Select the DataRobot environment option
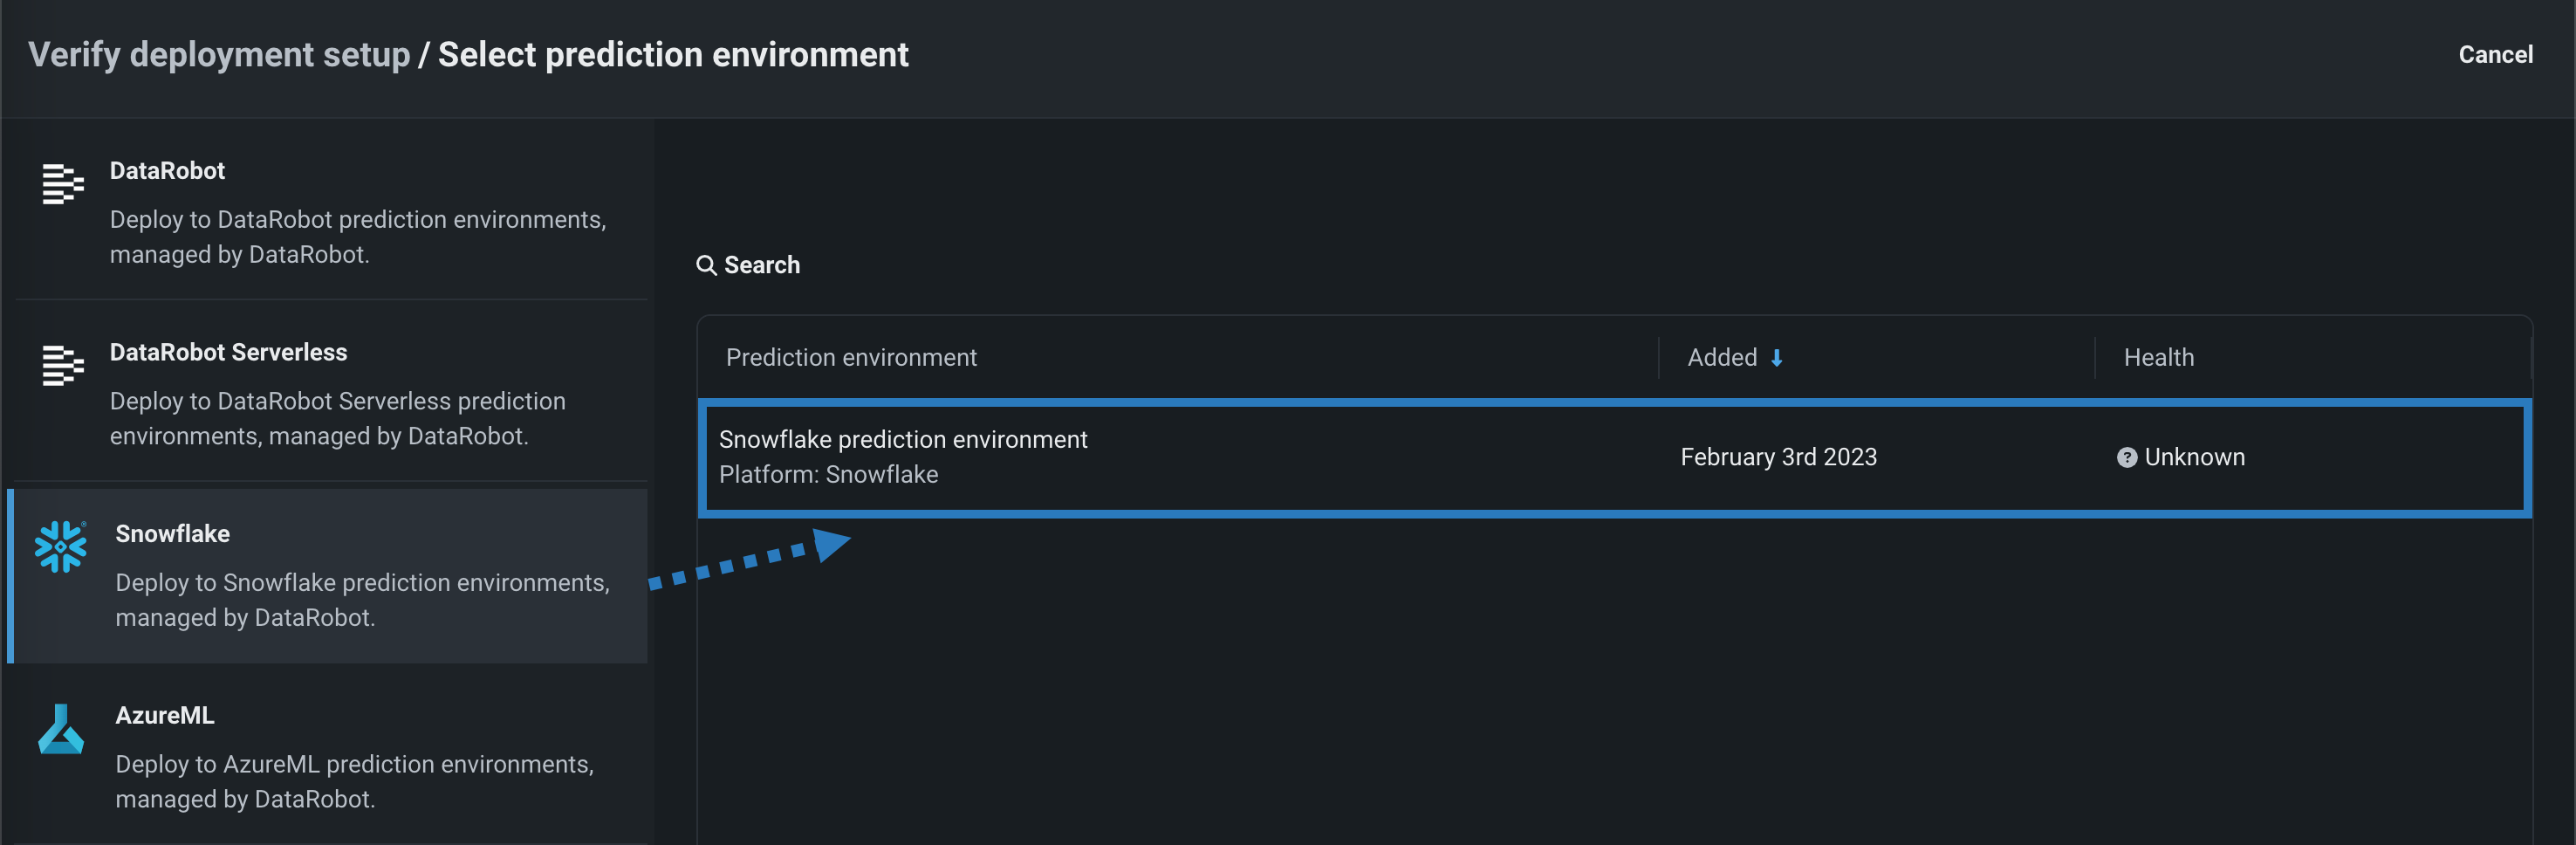The height and width of the screenshot is (845, 2576). point(330,211)
